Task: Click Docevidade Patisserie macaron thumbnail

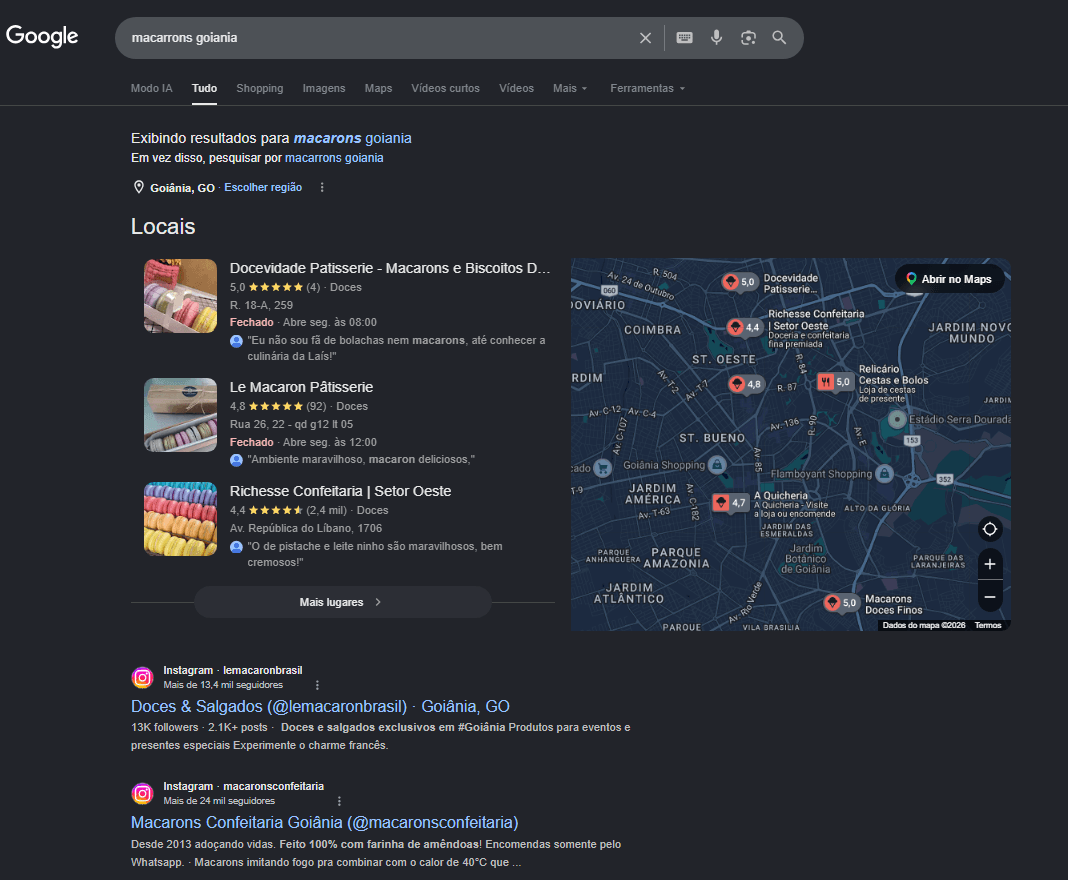Action: click(180, 296)
